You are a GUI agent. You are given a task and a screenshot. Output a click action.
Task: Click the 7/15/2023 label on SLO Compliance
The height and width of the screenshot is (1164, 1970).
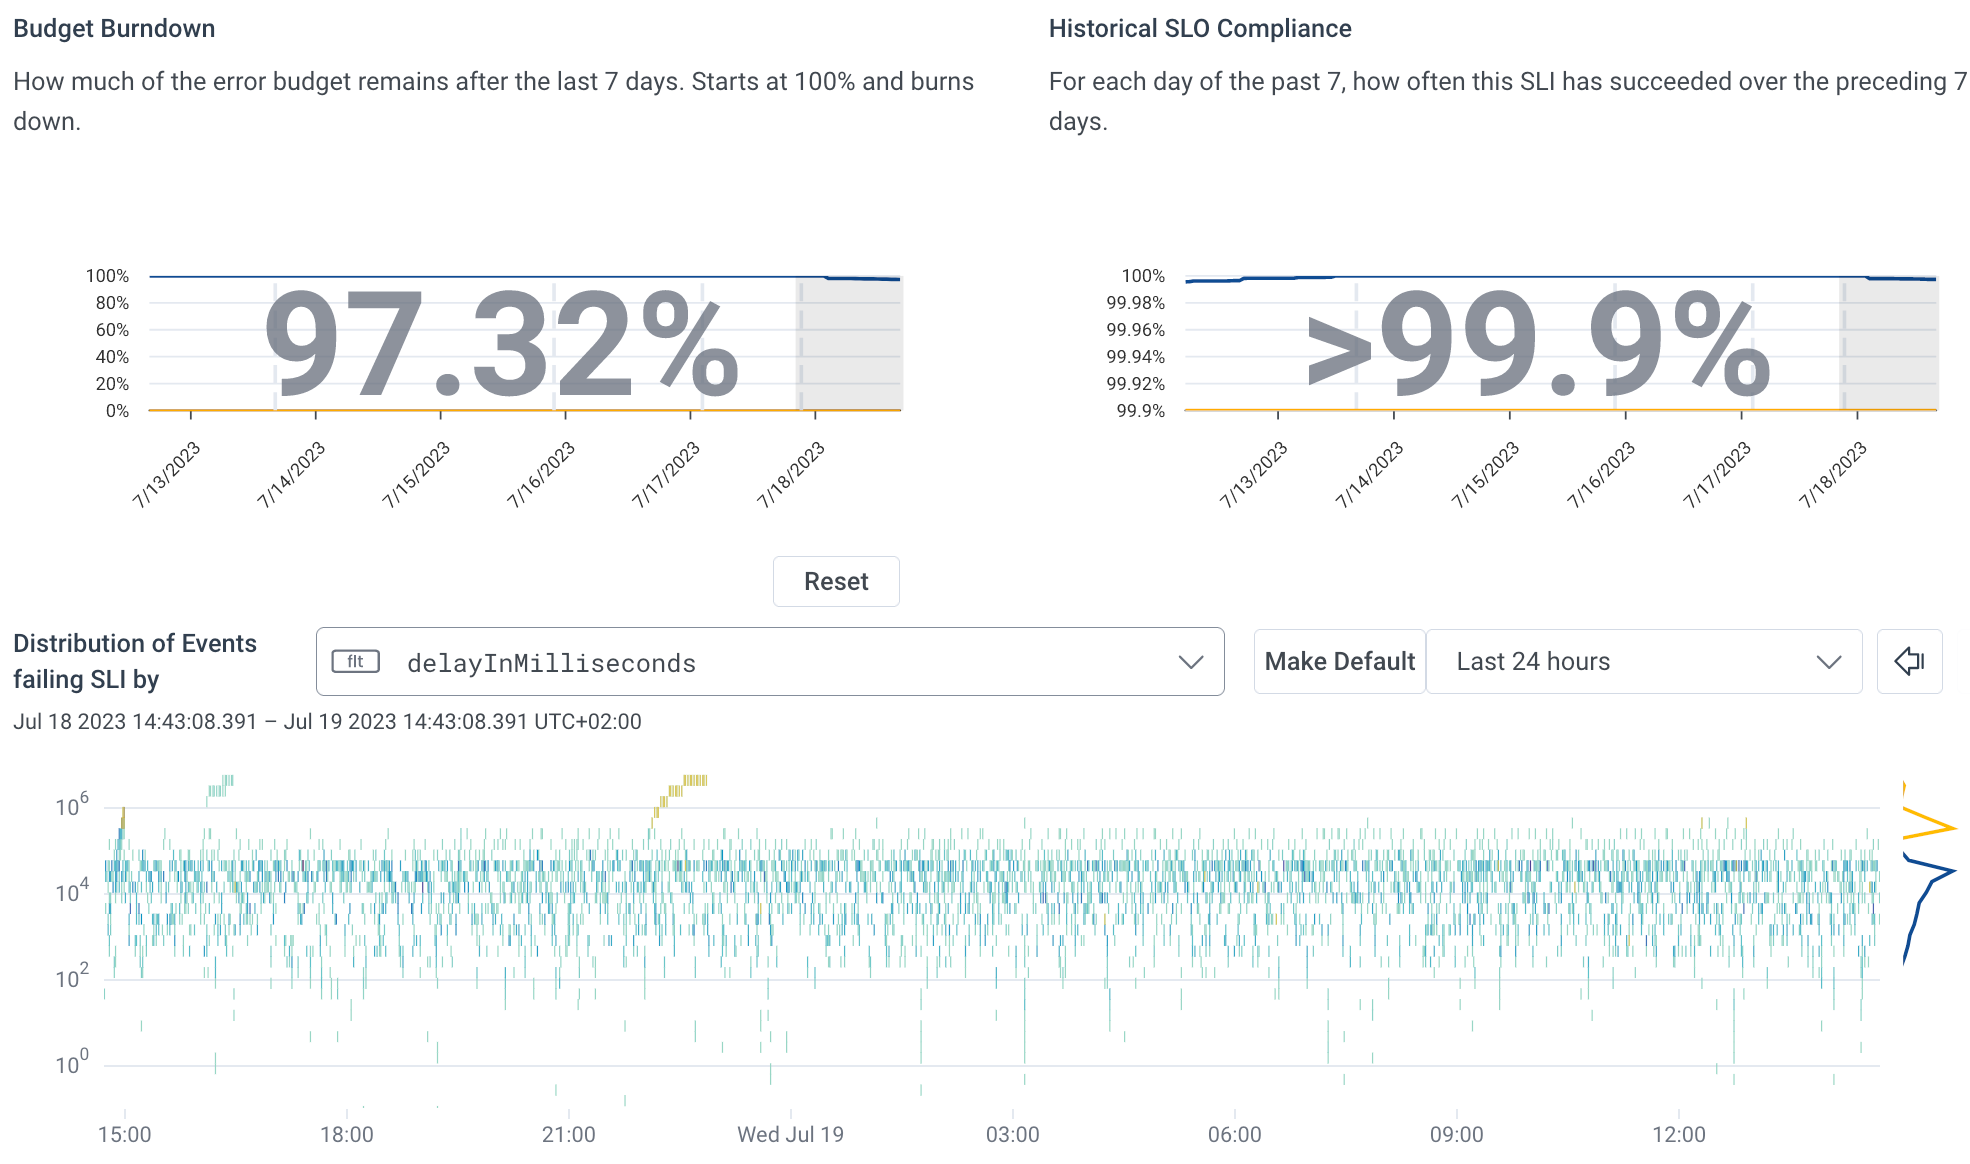1485,474
